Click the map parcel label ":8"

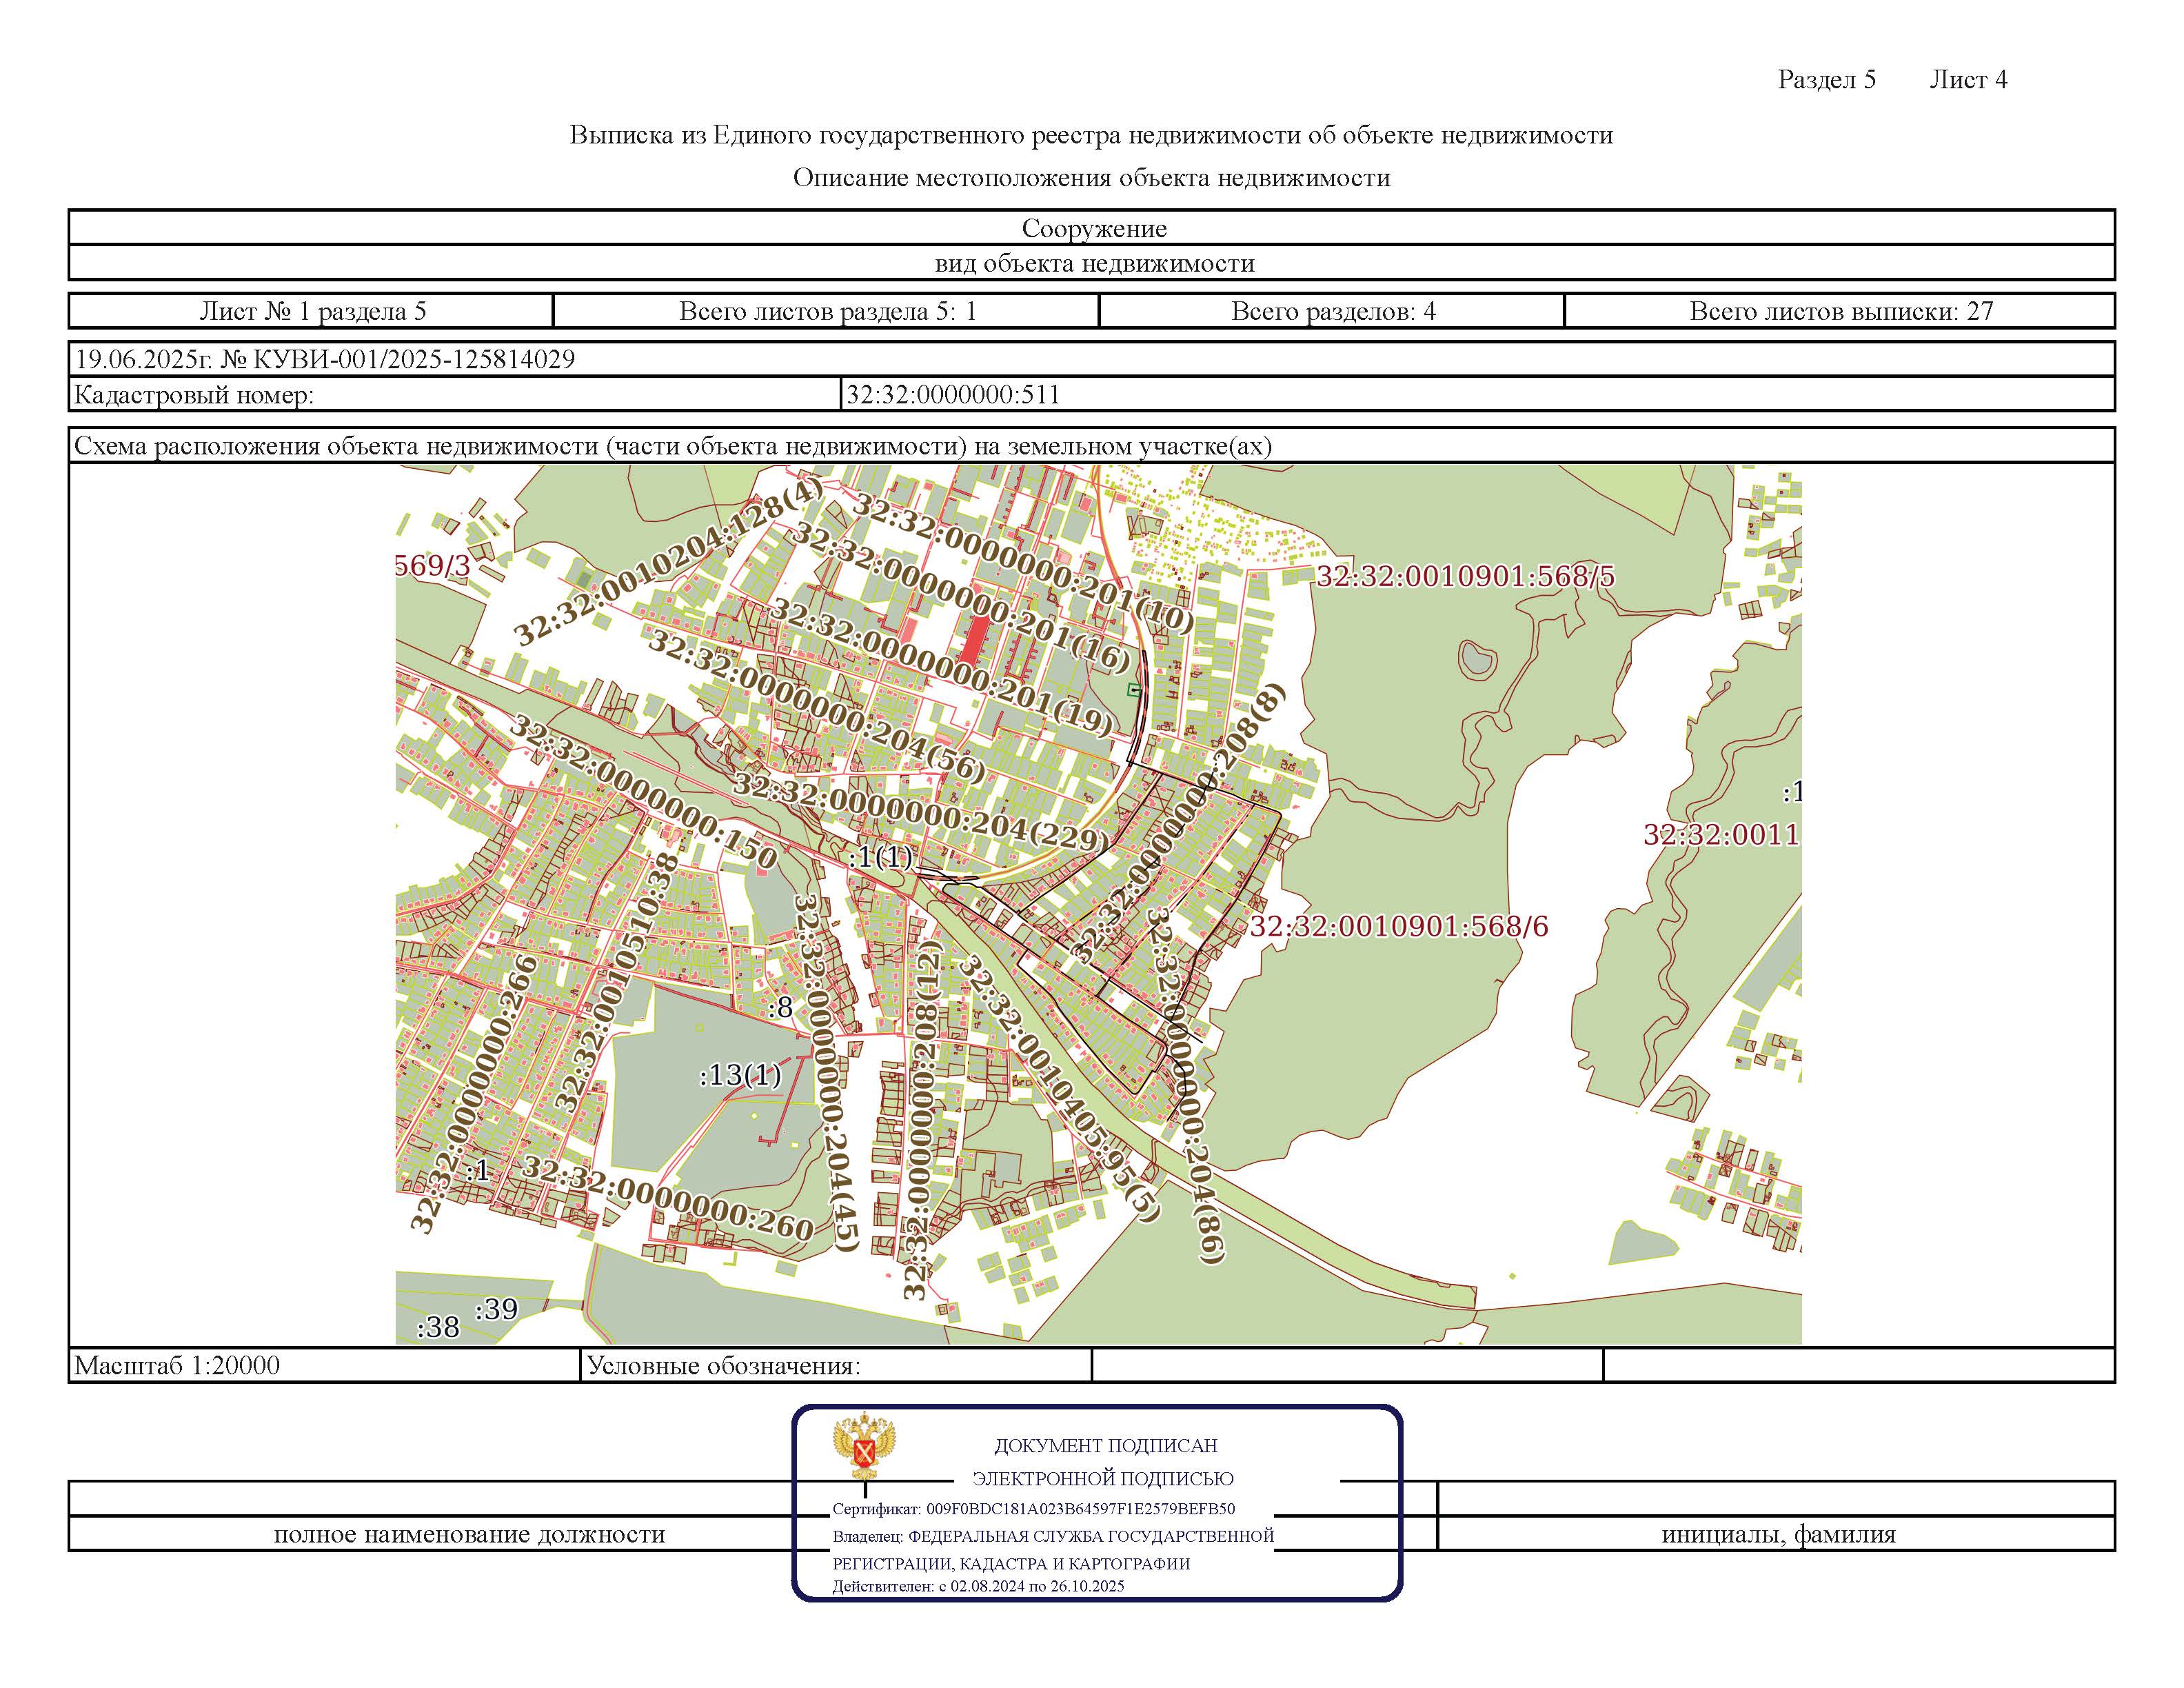(x=781, y=1007)
